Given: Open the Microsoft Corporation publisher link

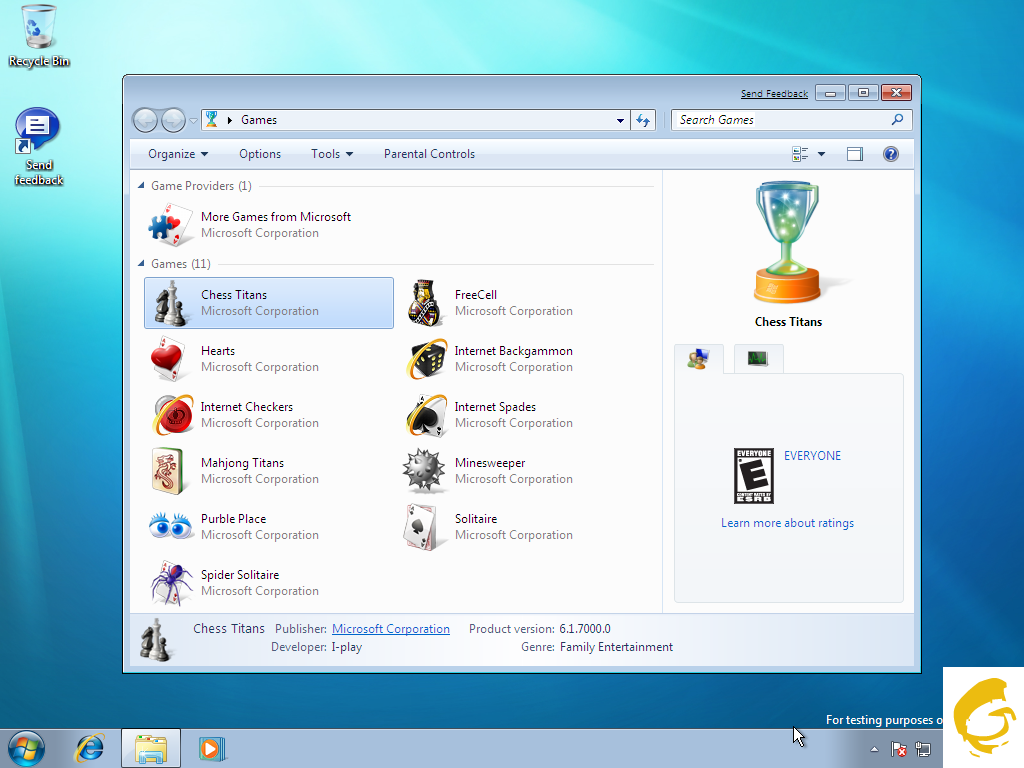Looking at the screenshot, I should [391, 629].
